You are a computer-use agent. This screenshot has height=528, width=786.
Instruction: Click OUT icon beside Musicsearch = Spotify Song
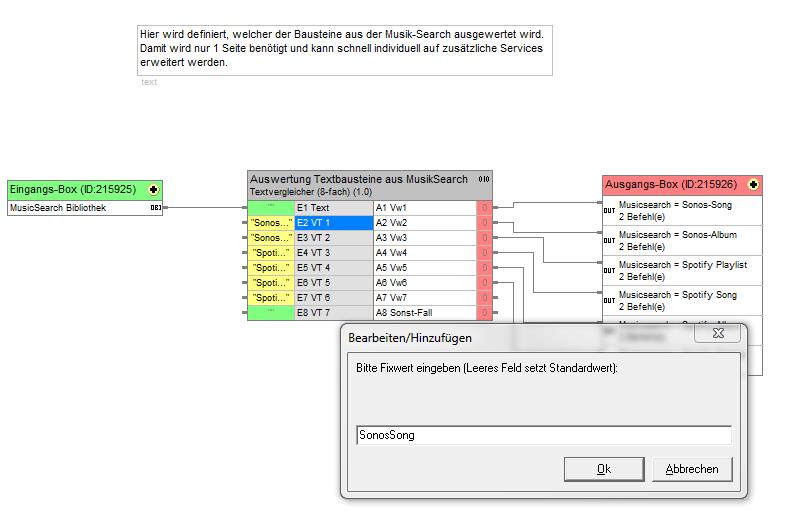point(609,301)
